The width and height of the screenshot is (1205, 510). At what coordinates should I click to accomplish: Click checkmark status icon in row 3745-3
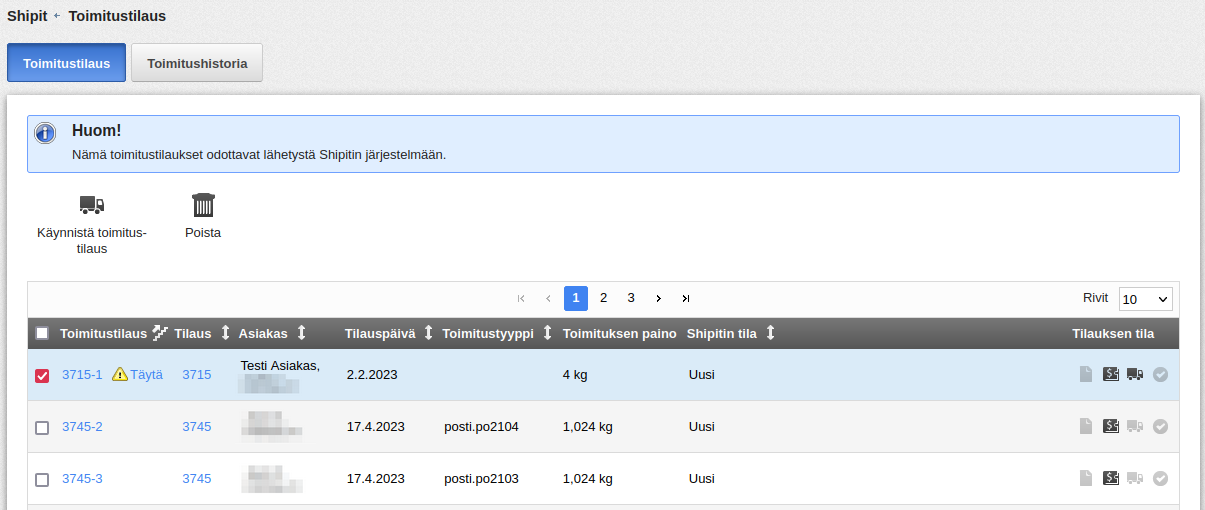tap(1160, 478)
